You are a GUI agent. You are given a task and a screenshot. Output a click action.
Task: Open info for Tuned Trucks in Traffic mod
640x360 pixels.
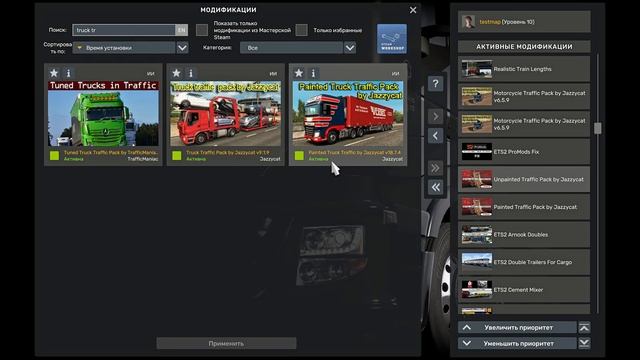click(68, 73)
